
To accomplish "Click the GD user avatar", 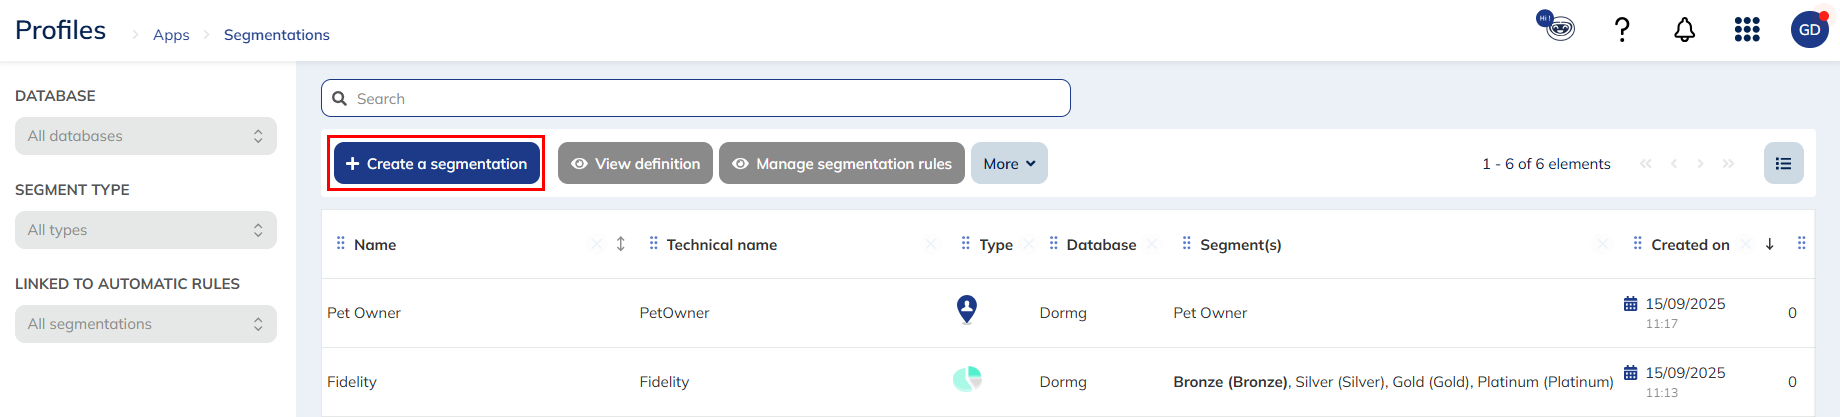I will click(x=1809, y=30).
